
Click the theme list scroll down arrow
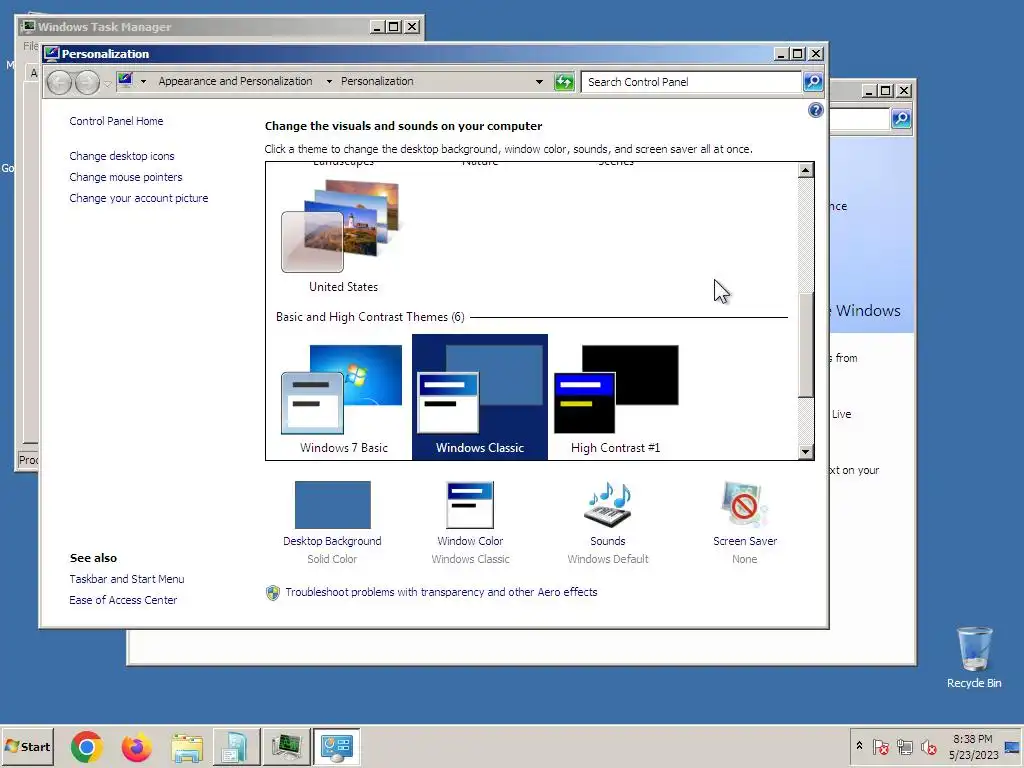(805, 452)
